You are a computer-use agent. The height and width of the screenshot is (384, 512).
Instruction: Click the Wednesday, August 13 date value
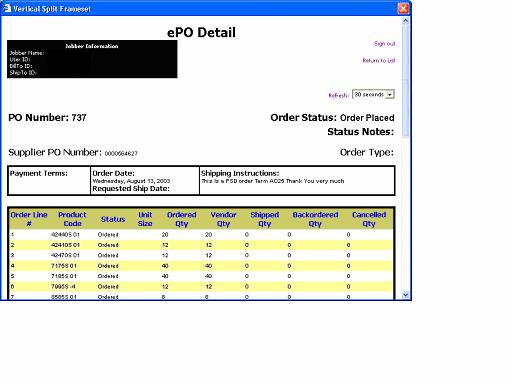[x=131, y=181]
